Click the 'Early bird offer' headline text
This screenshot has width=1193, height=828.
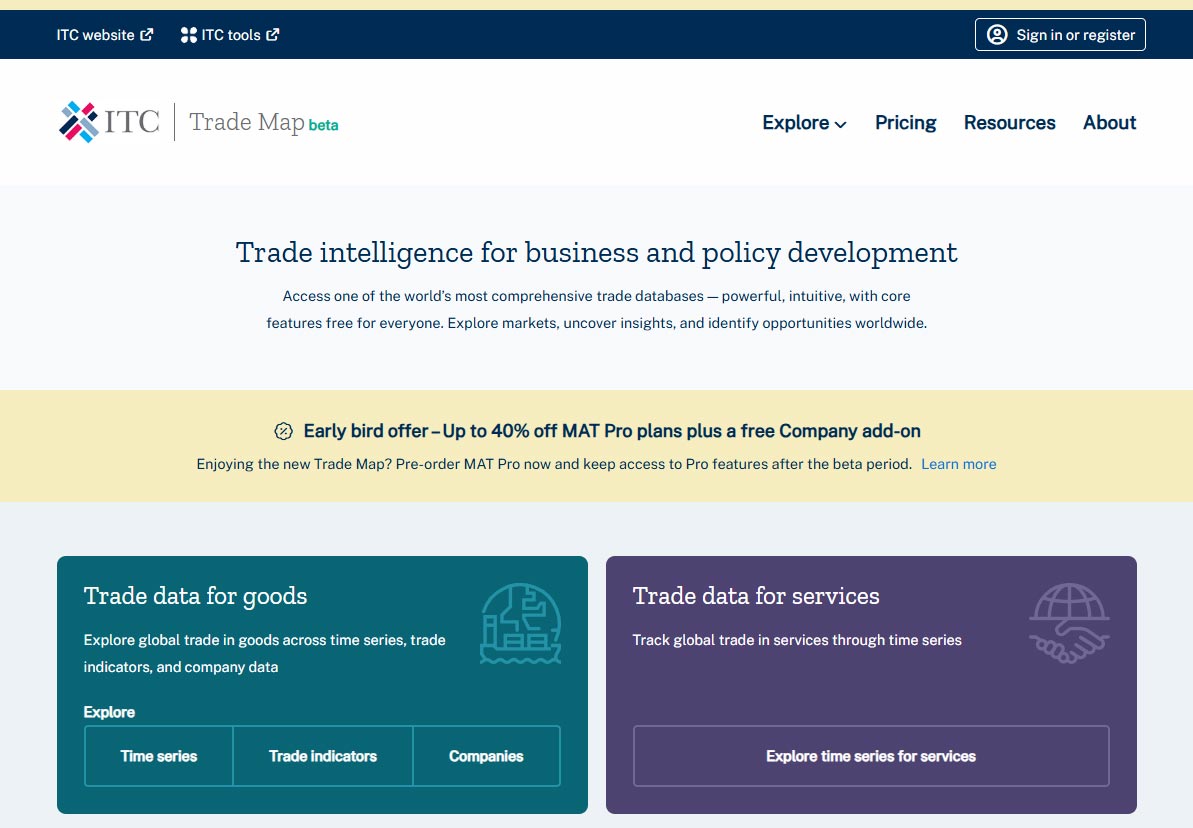click(612, 432)
